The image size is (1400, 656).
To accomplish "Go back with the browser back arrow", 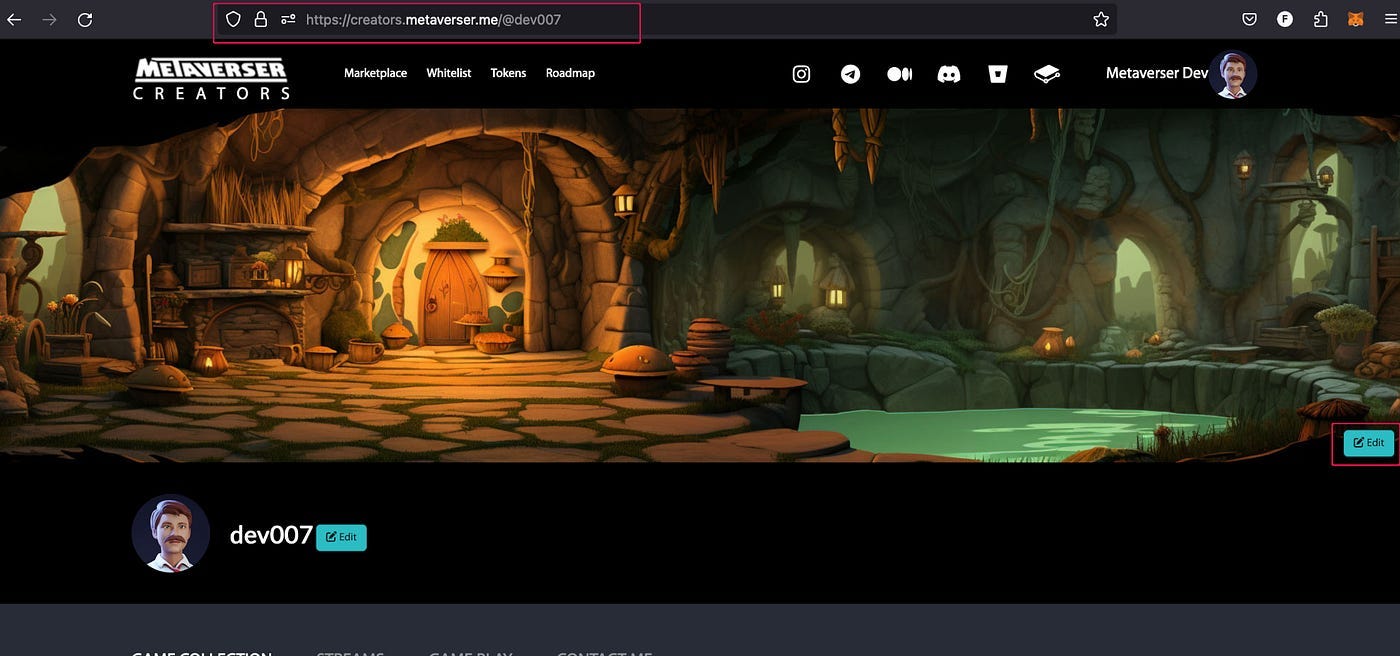I will [x=14, y=19].
